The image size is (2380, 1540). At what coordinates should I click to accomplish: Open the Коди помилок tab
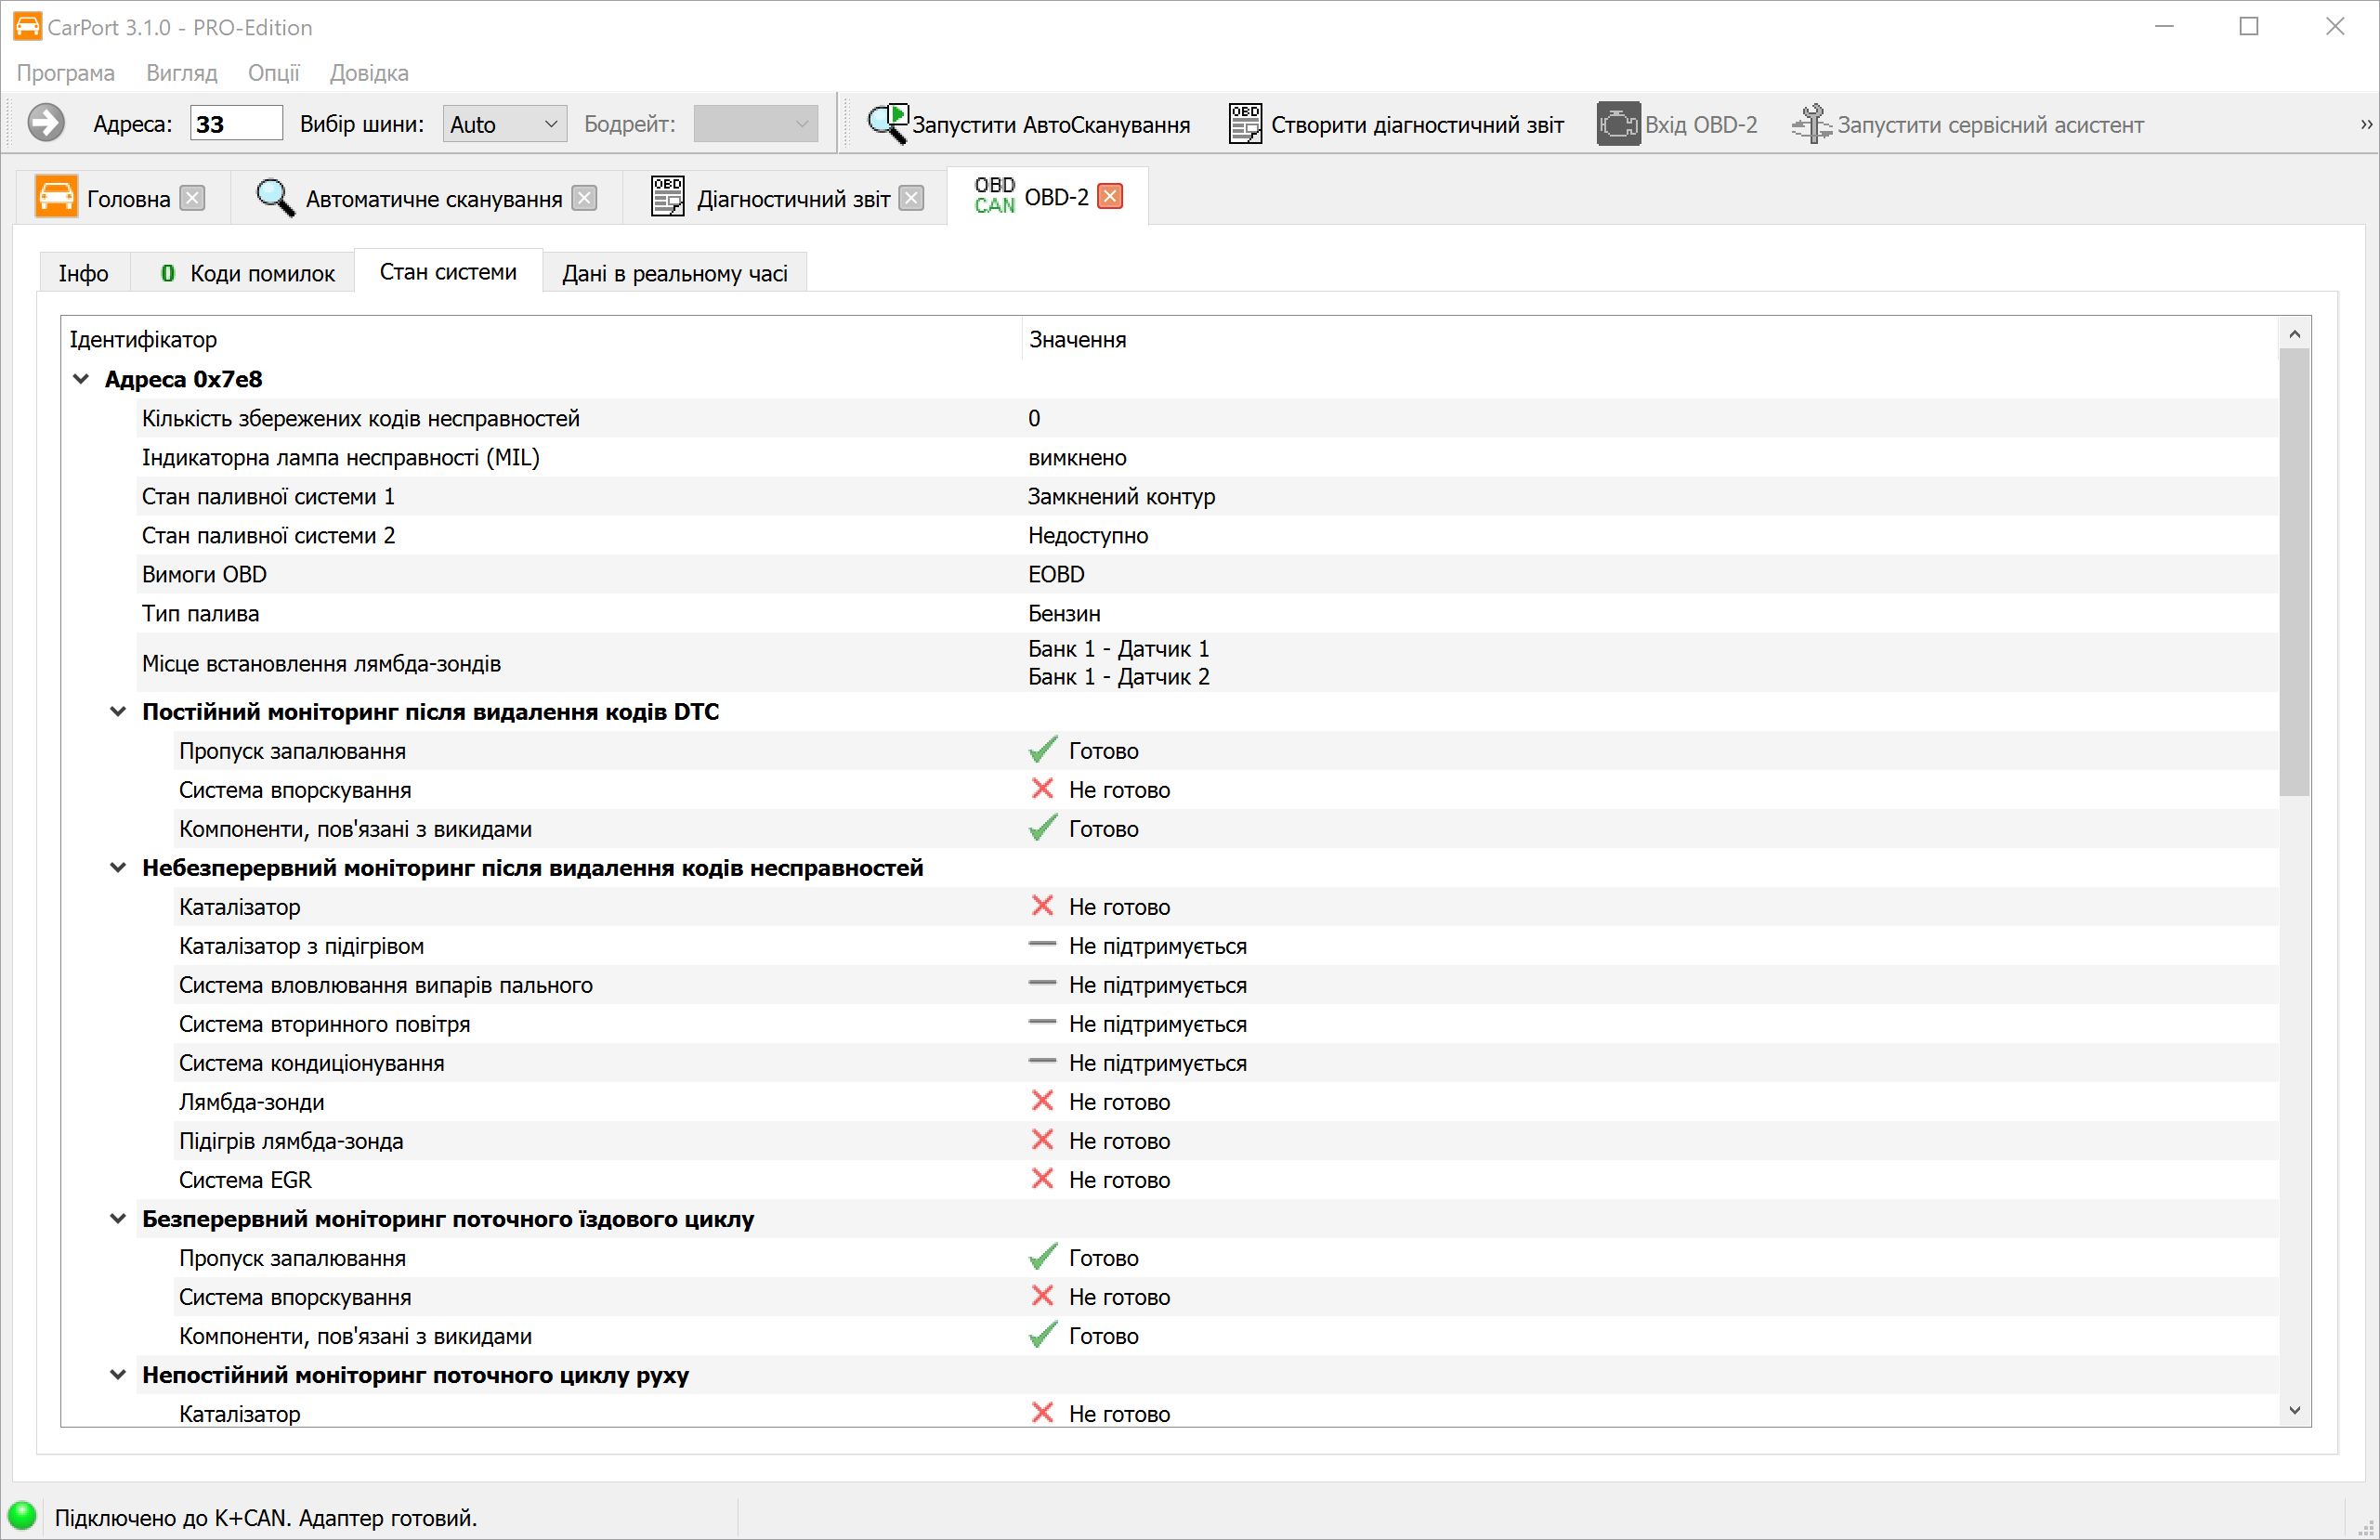[247, 273]
